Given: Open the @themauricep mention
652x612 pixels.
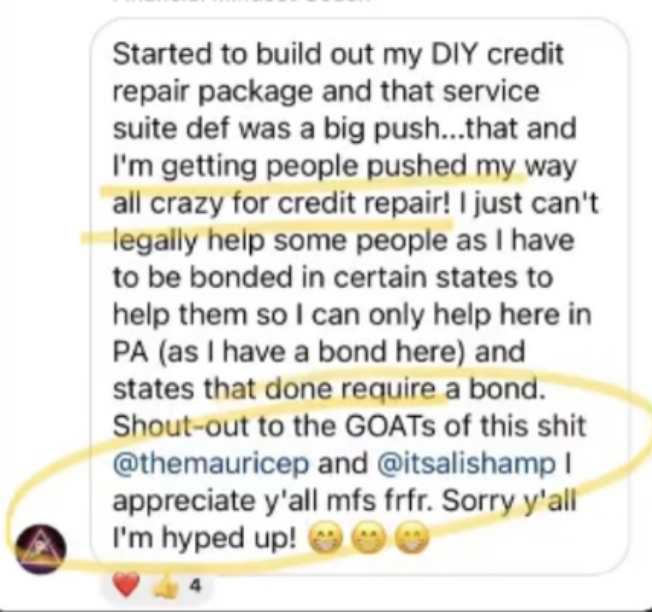Looking at the screenshot, I should point(211,463).
